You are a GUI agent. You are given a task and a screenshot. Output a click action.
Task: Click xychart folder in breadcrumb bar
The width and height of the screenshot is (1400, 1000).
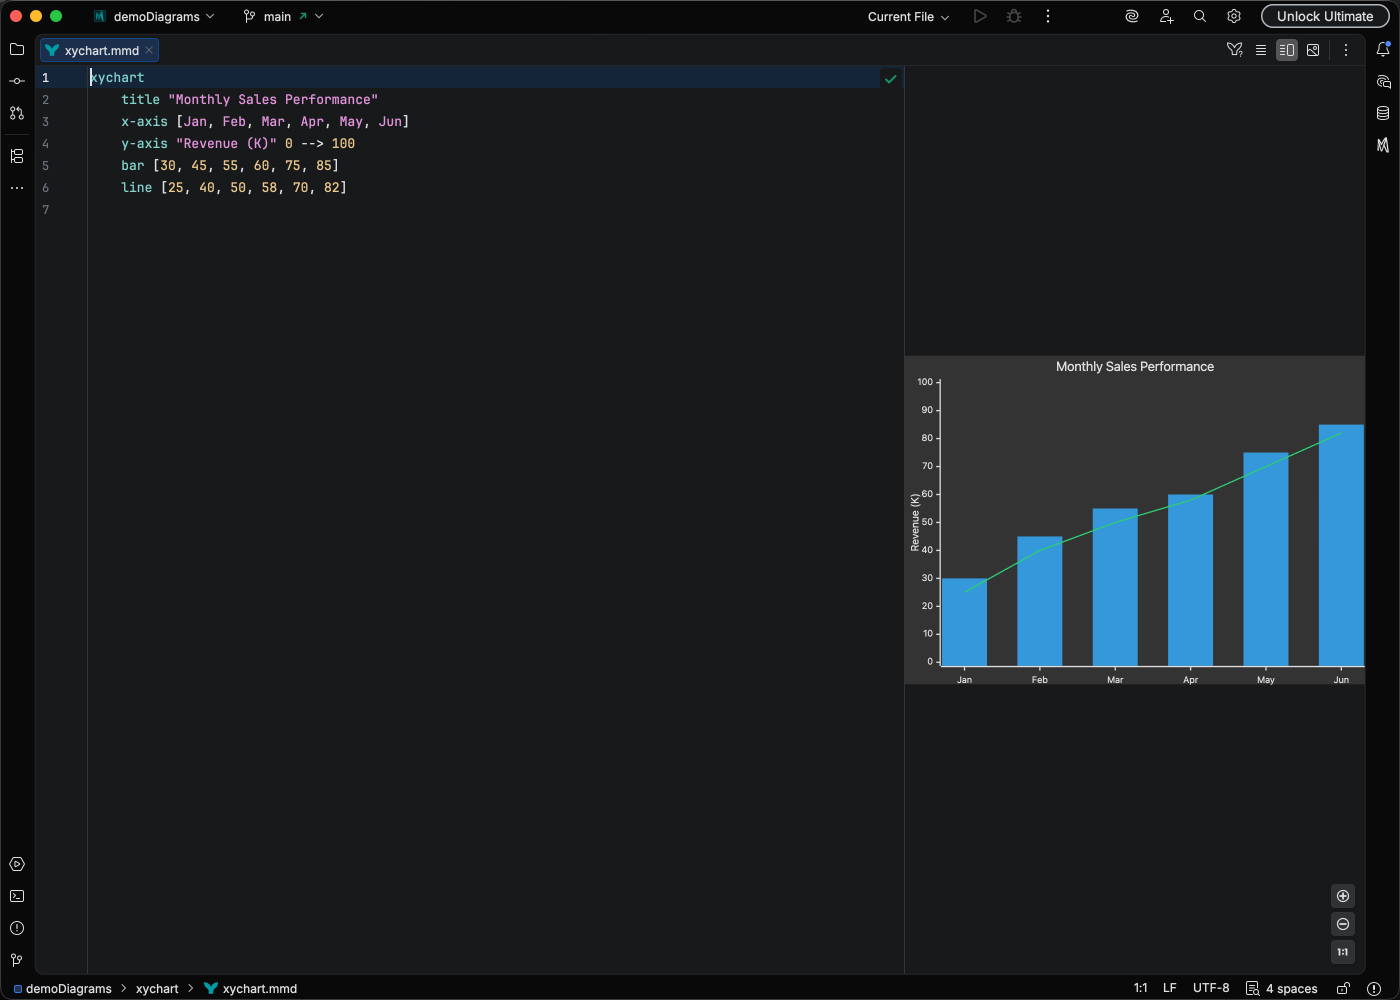click(x=157, y=988)
